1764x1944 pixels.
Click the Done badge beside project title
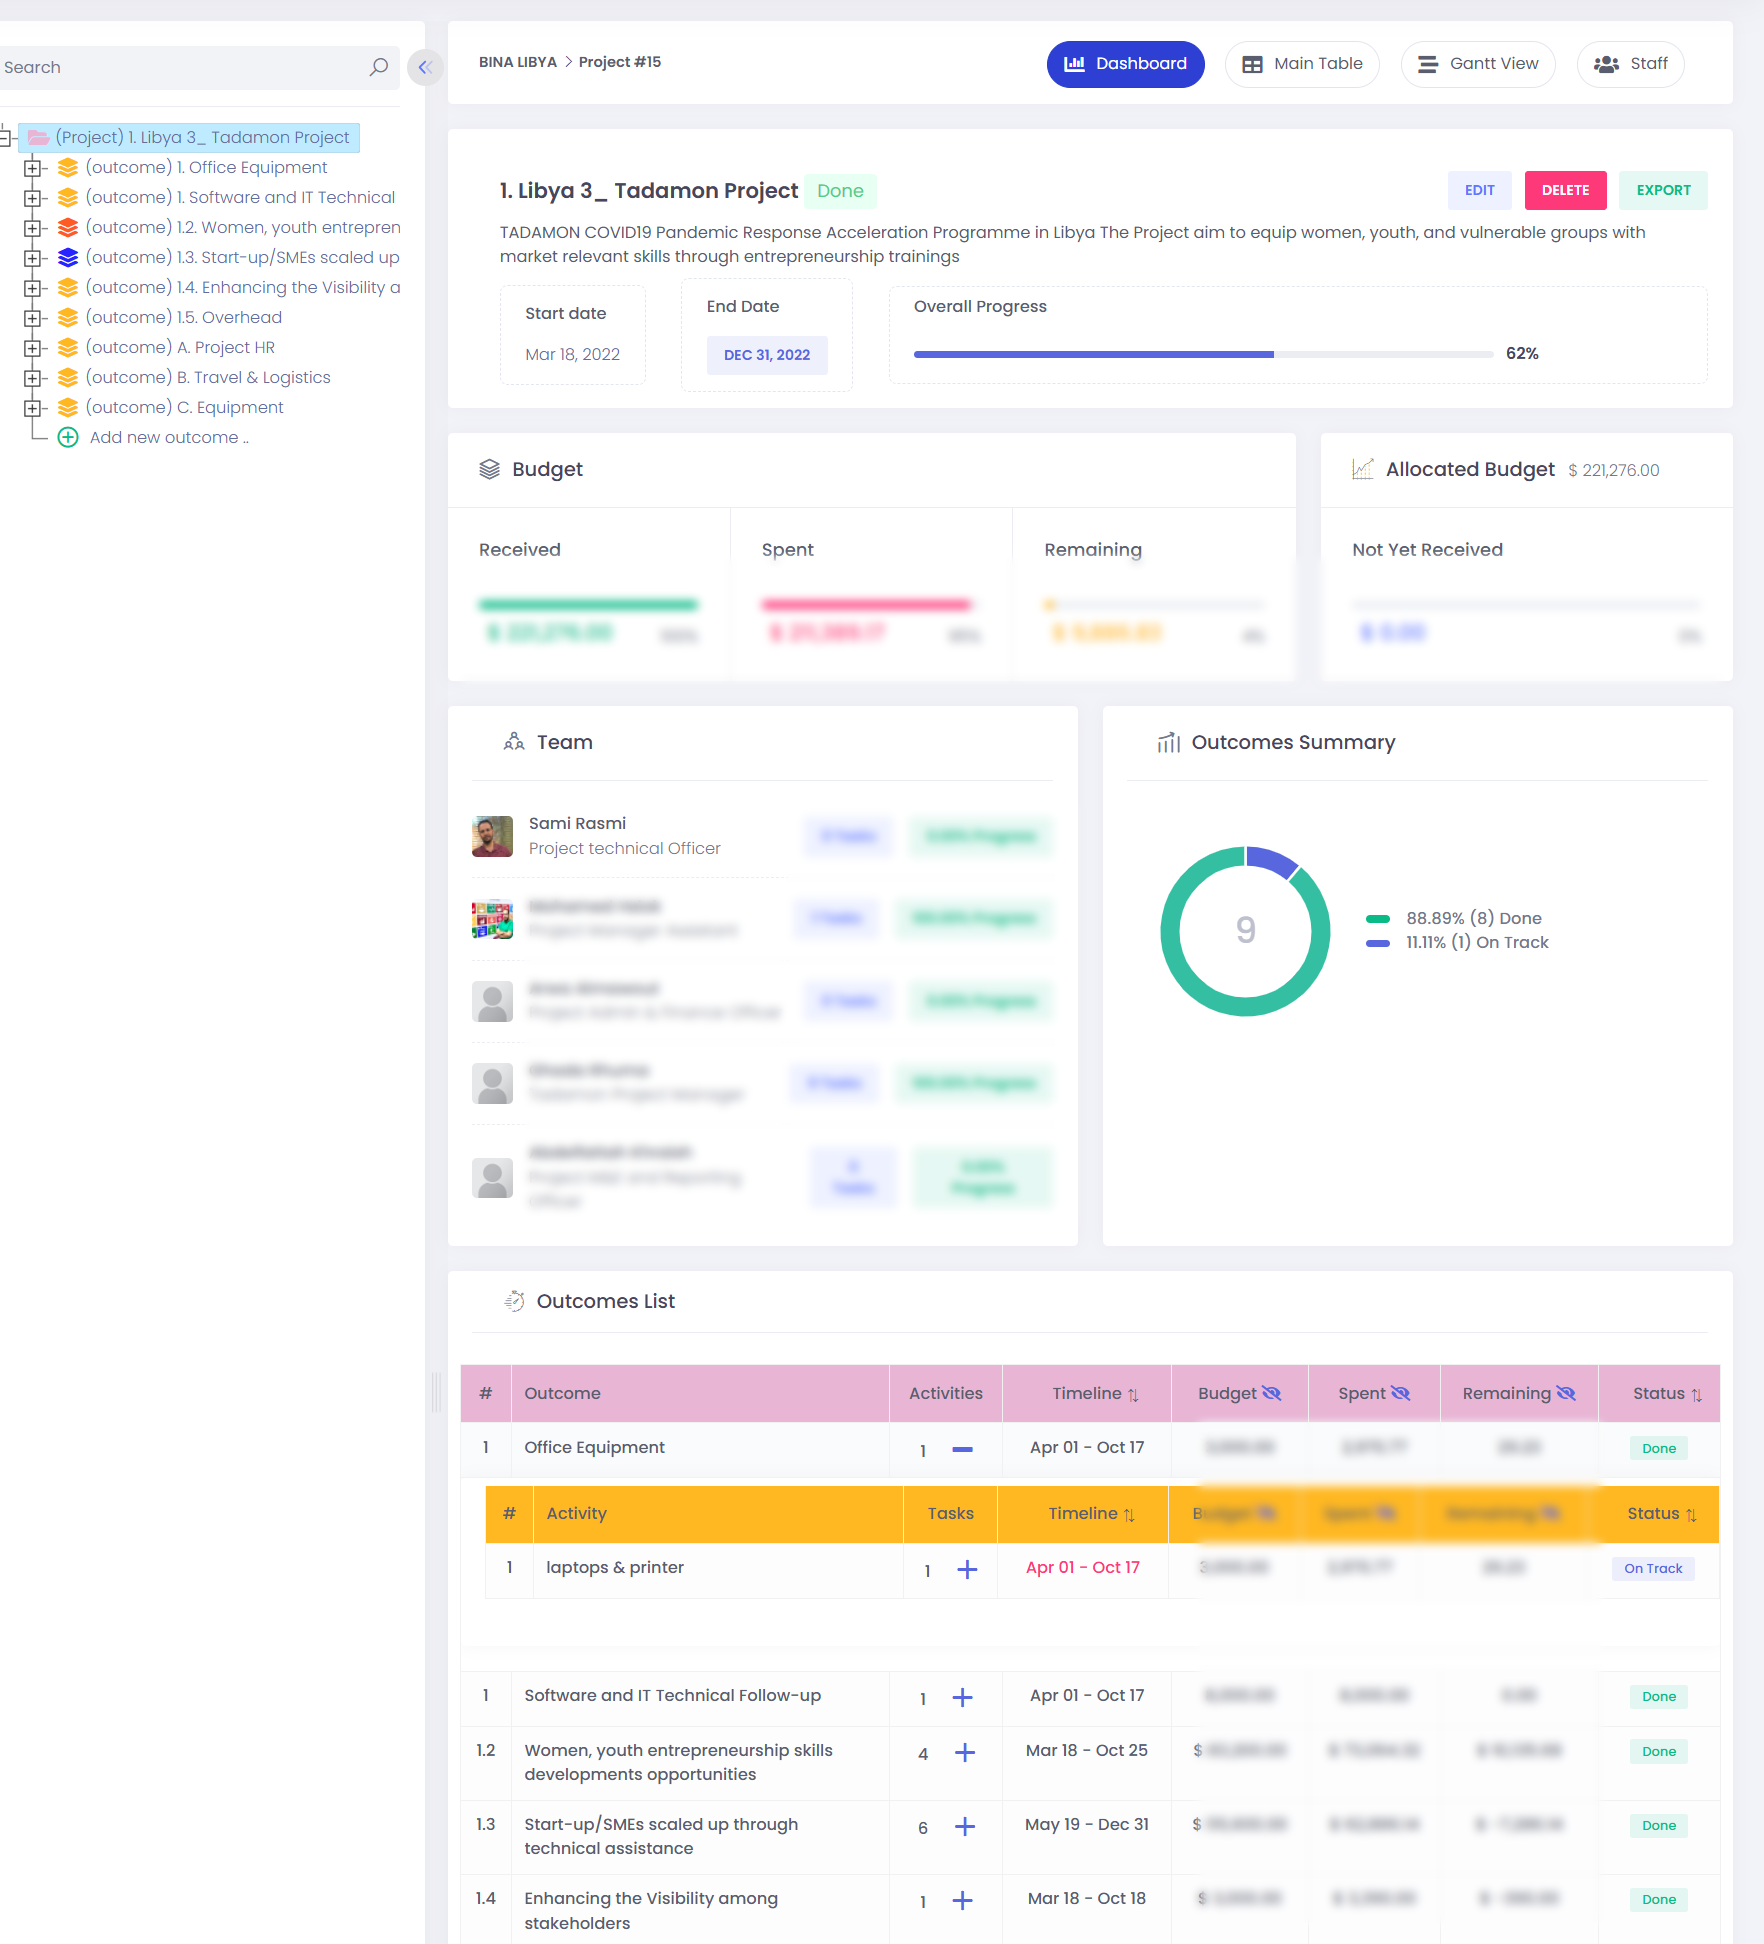click(x=840, y=191)
